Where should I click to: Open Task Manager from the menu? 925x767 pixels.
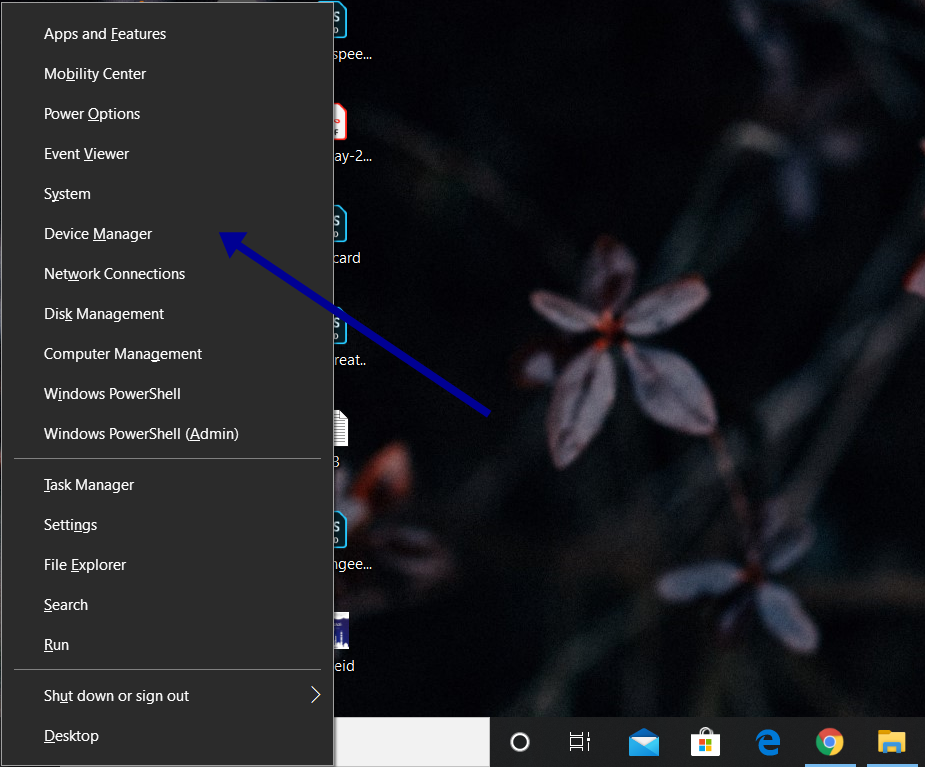point(88,484)
